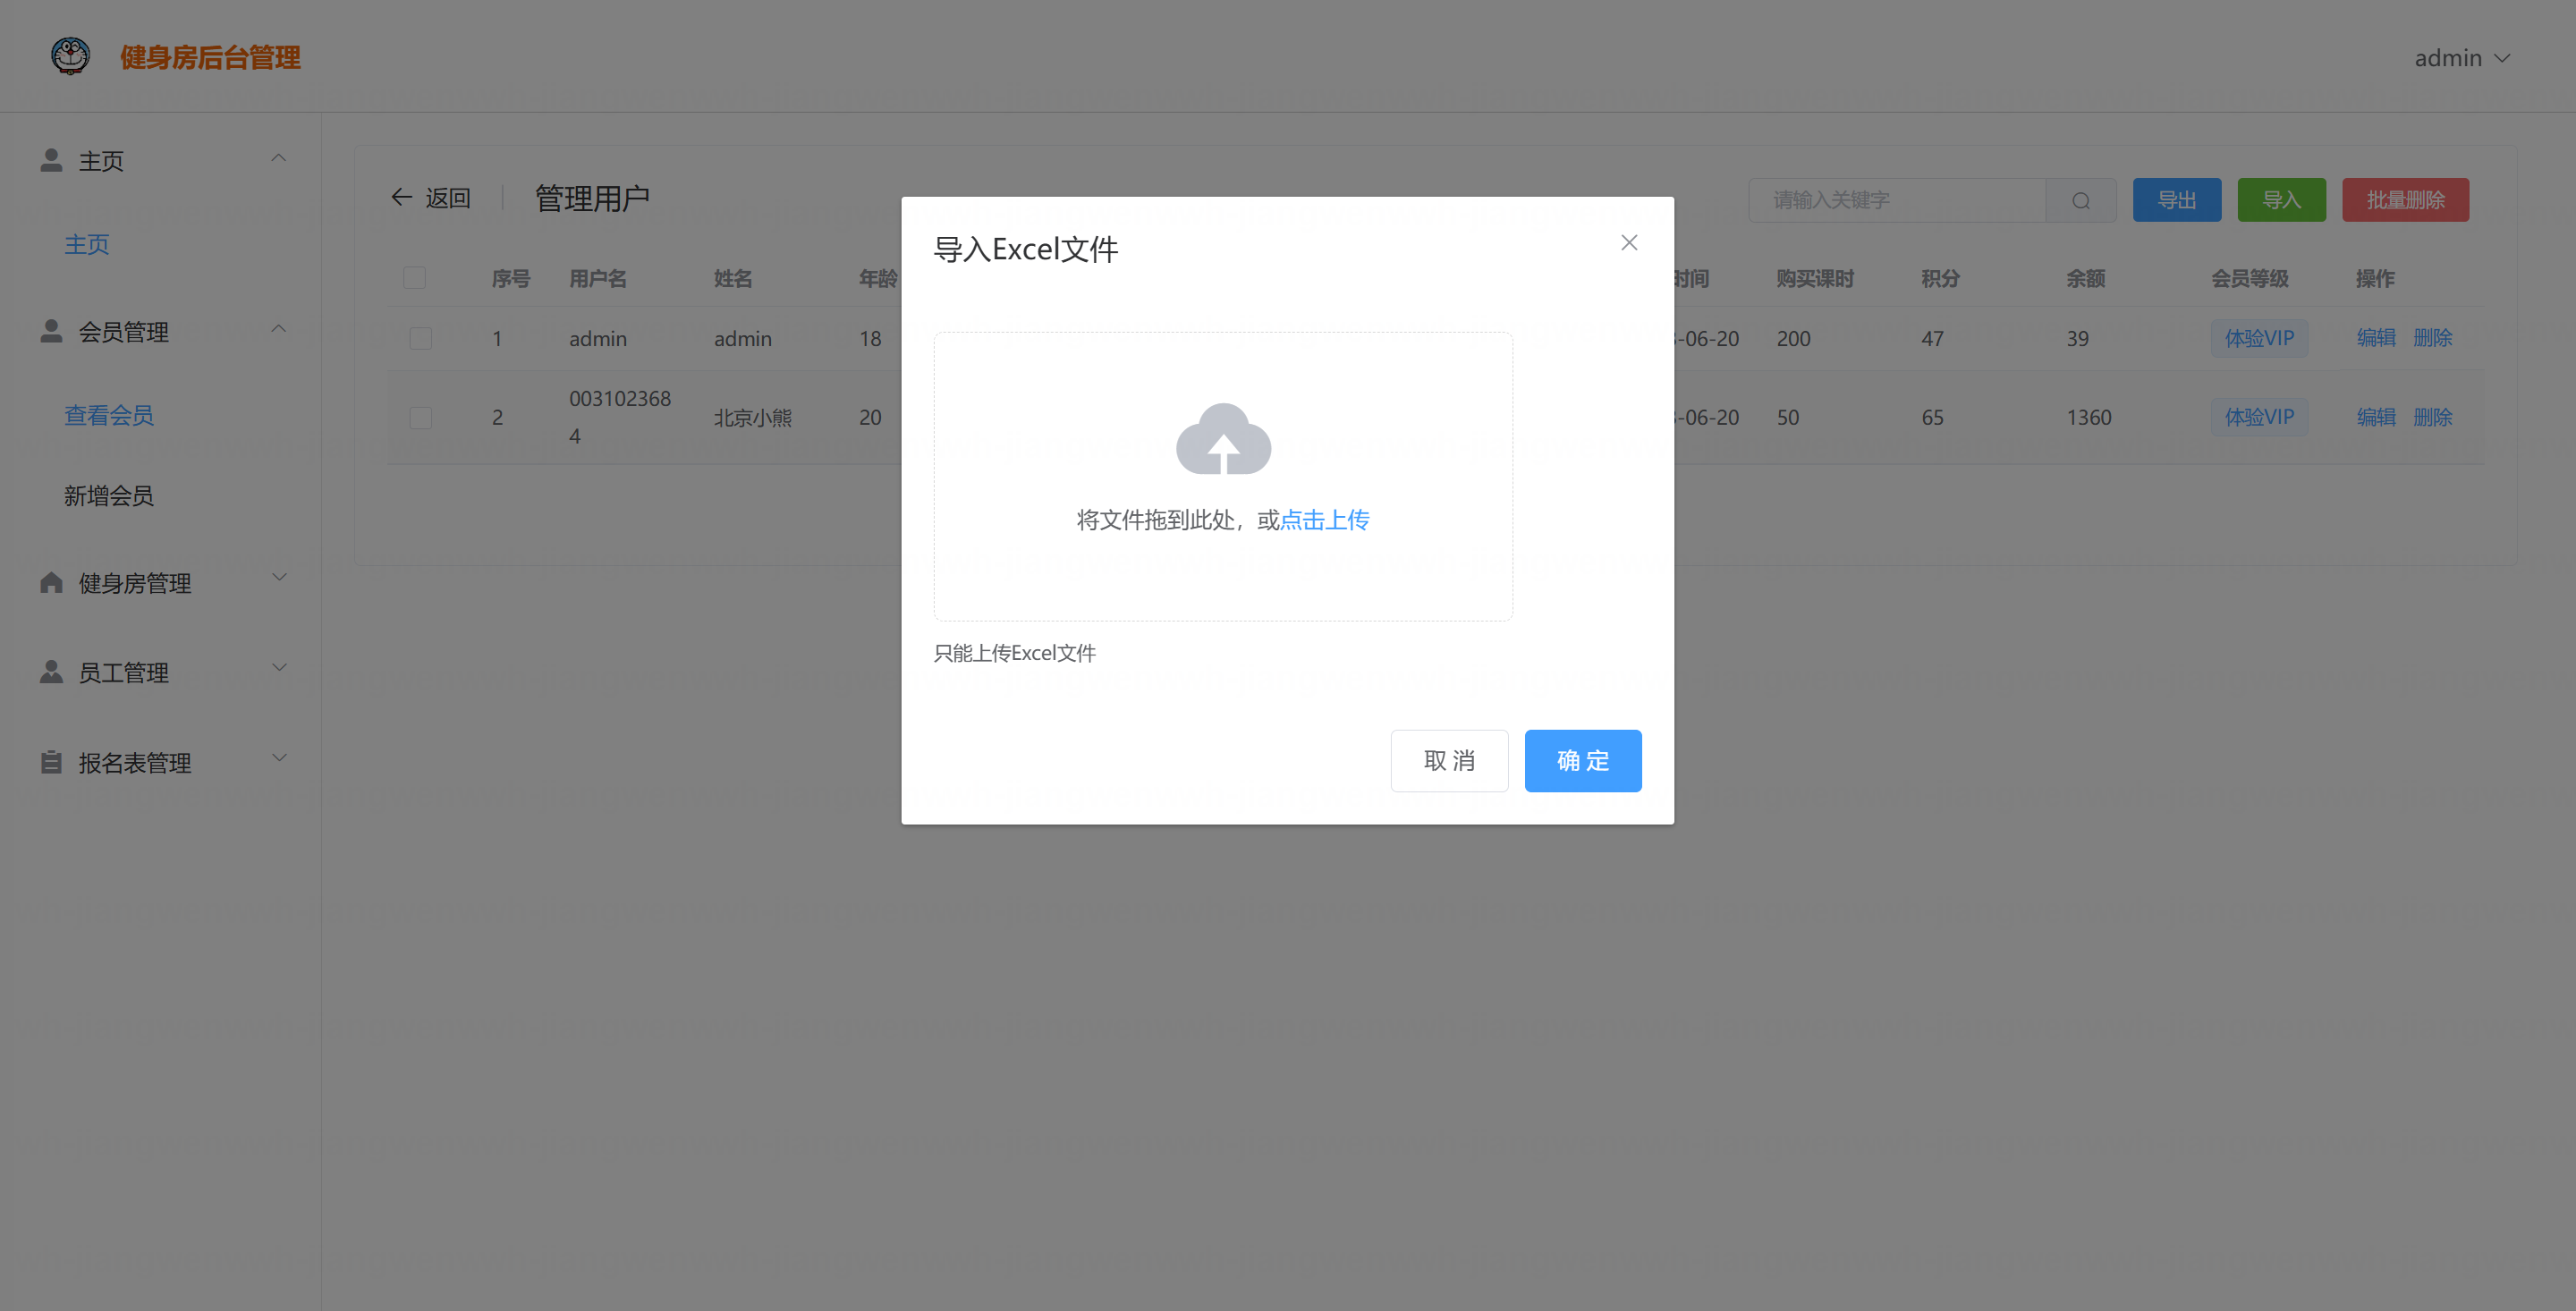Click the search magnifier icon
This screenshot has width=2576, height=1311.
[2080, 201]
